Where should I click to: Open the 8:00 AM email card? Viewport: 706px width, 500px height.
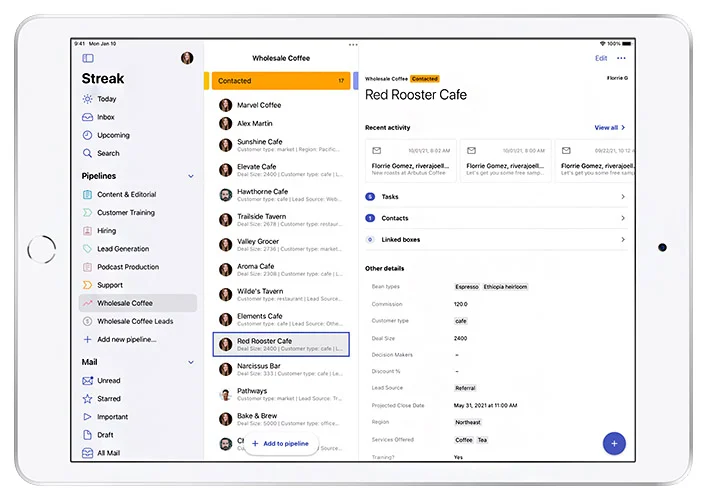(x=506, y=161)
